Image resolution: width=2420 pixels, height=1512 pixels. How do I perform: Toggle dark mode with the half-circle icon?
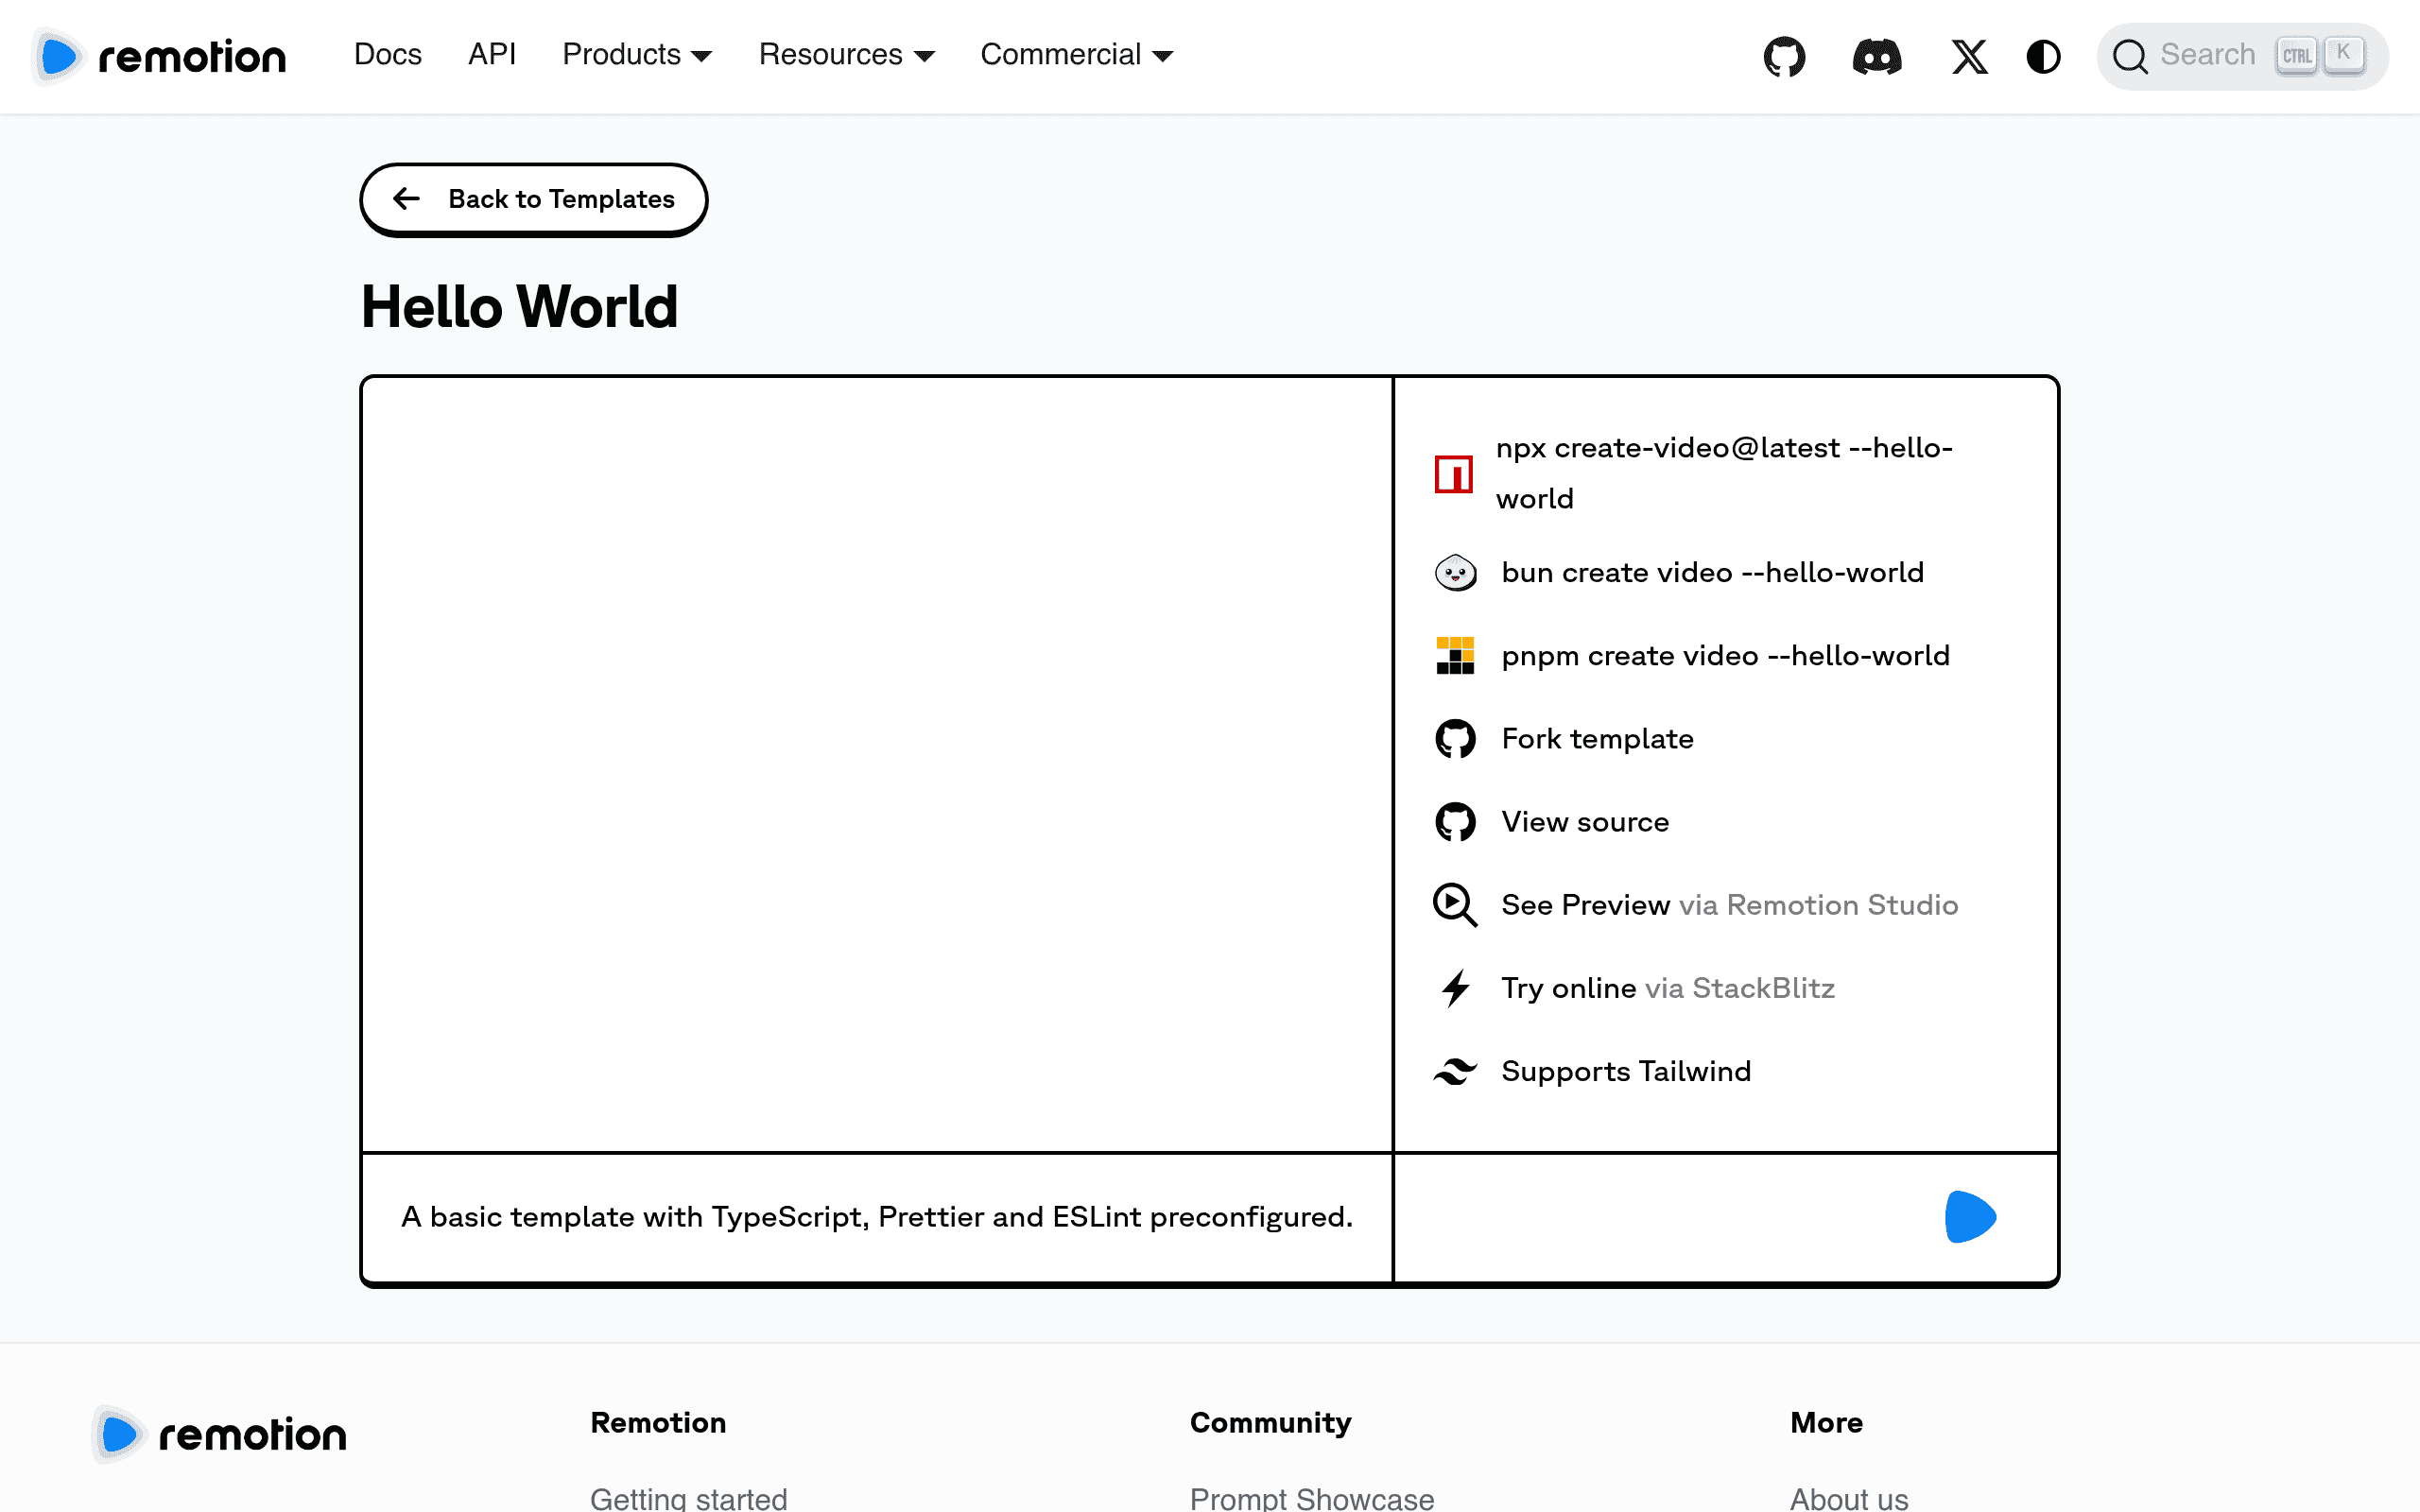click(x=2043, y=56)
